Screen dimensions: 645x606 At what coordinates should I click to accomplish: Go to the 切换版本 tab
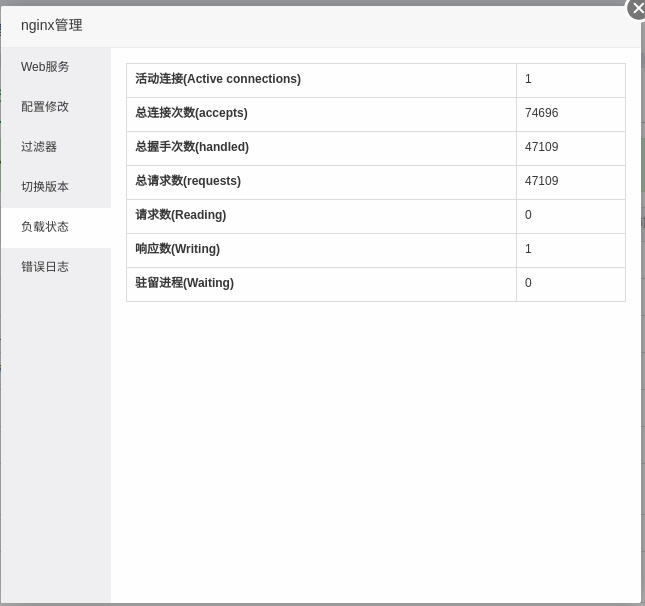tap(56, 187)
